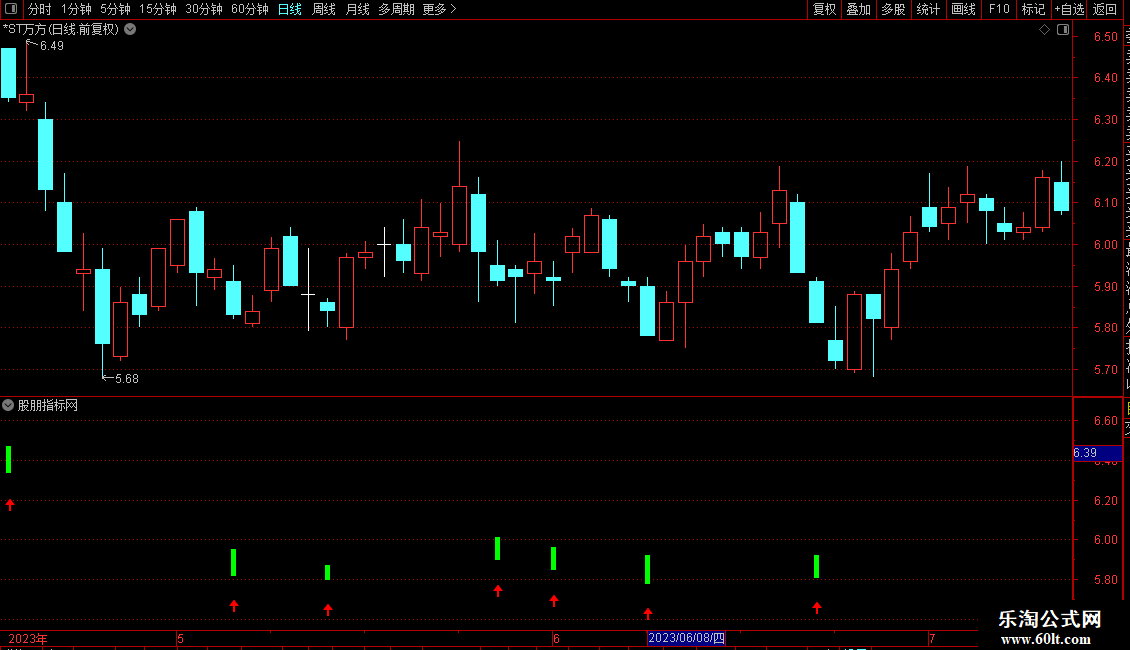Switch to 分时 intraday view
The height and width of the screenshot is (650, 1130).
tap(40, 9)
